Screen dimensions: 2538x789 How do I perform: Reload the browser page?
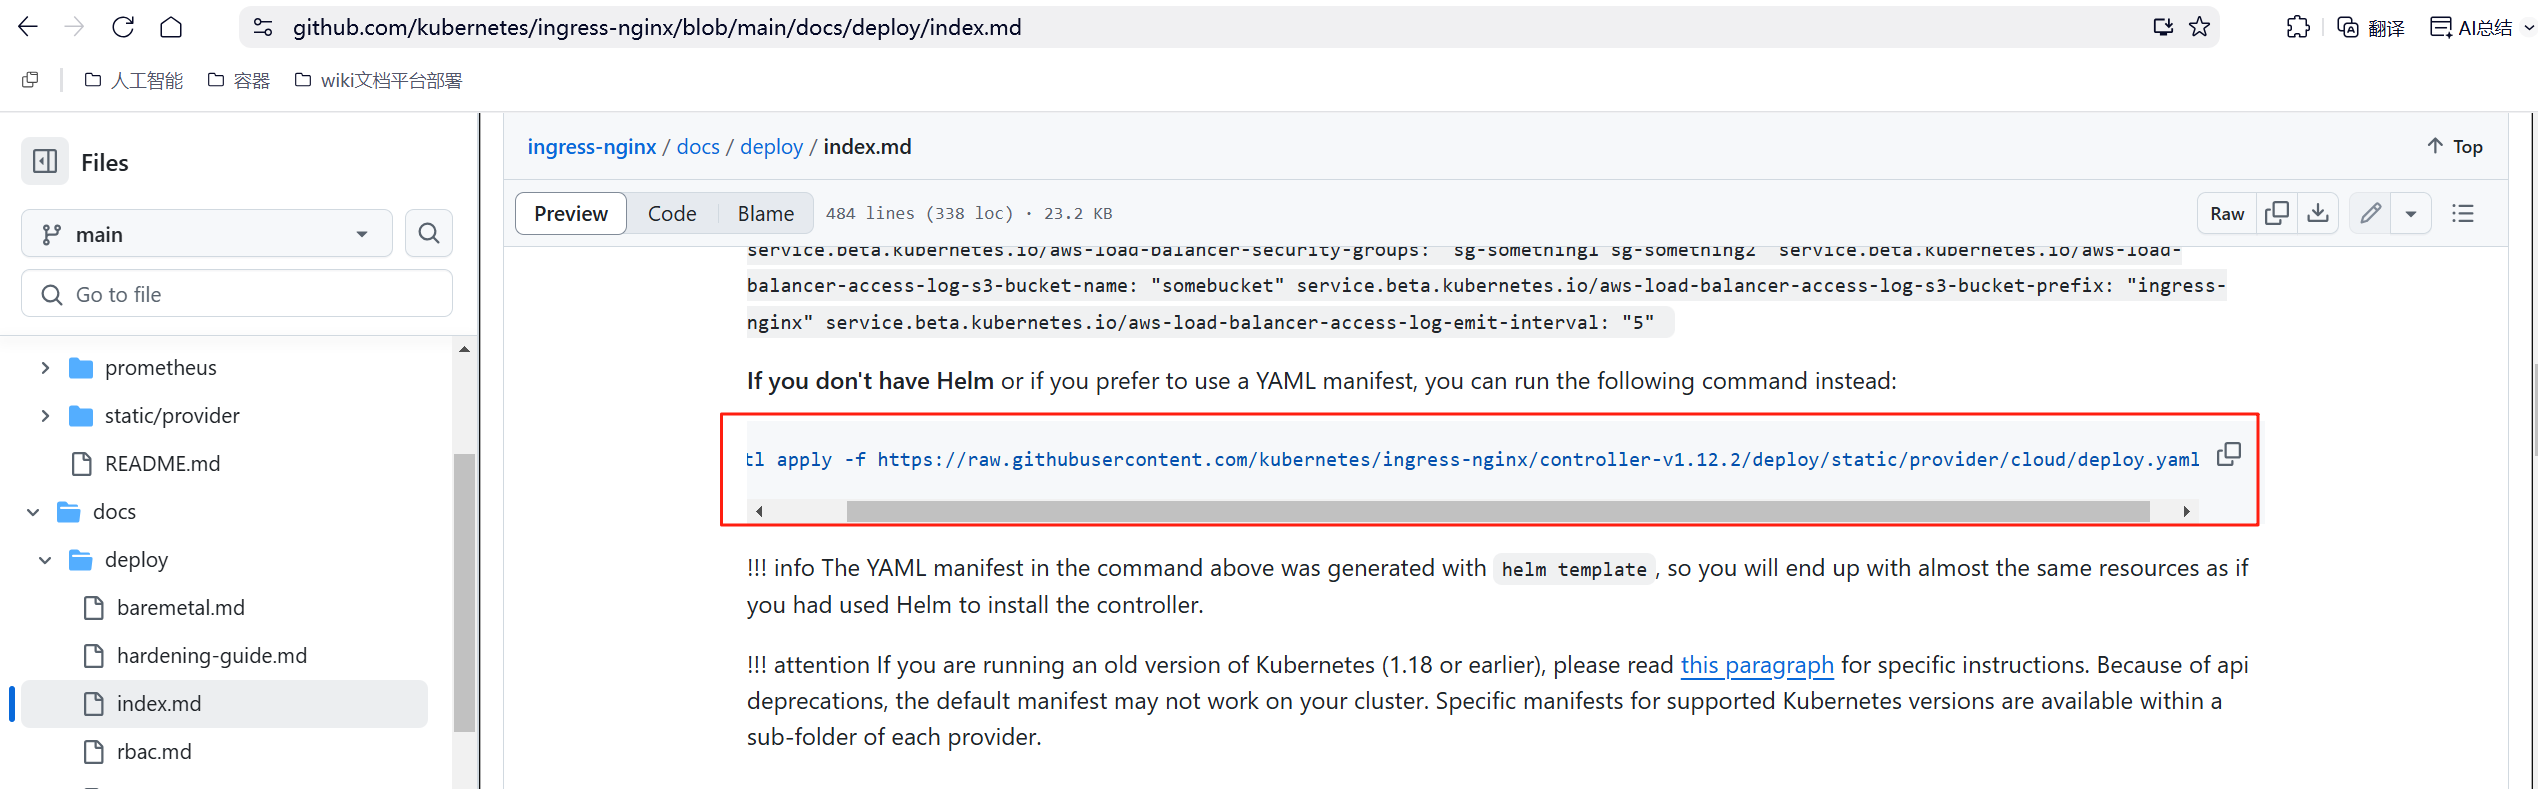point(123,27)
